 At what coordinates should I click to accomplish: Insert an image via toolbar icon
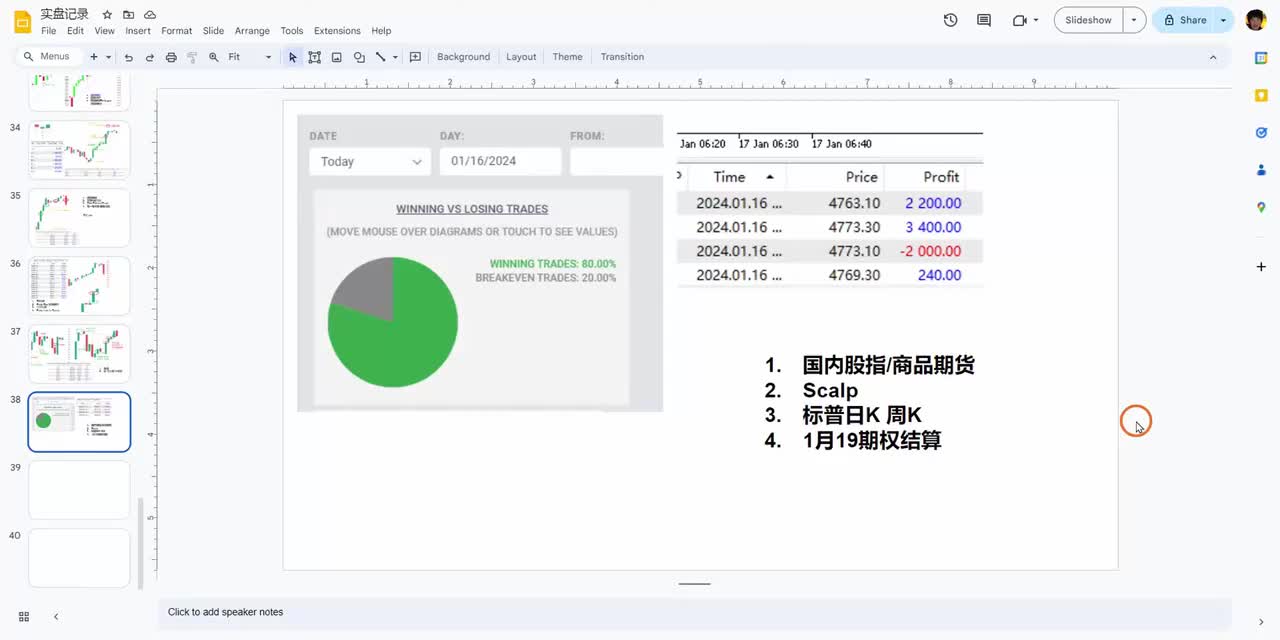pyautogui.click(x=336, y=57)
